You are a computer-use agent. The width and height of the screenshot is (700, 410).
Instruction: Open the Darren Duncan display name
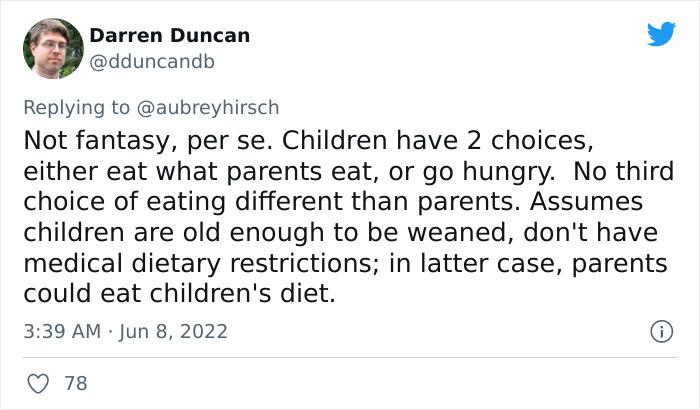click(170, 36)
